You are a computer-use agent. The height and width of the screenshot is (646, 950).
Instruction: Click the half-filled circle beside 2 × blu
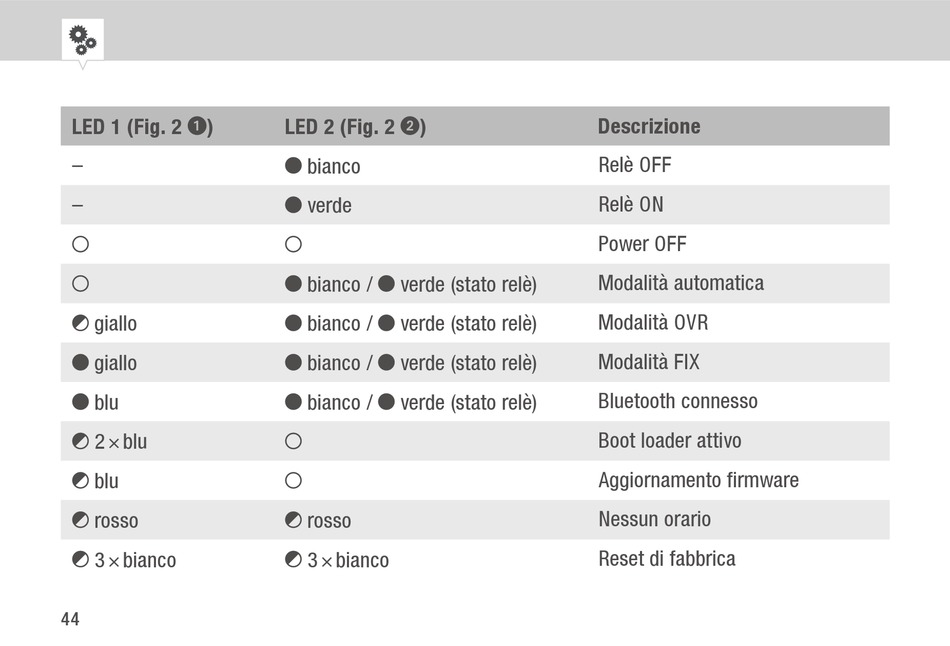pyautogui.click(x=80, y=441)
